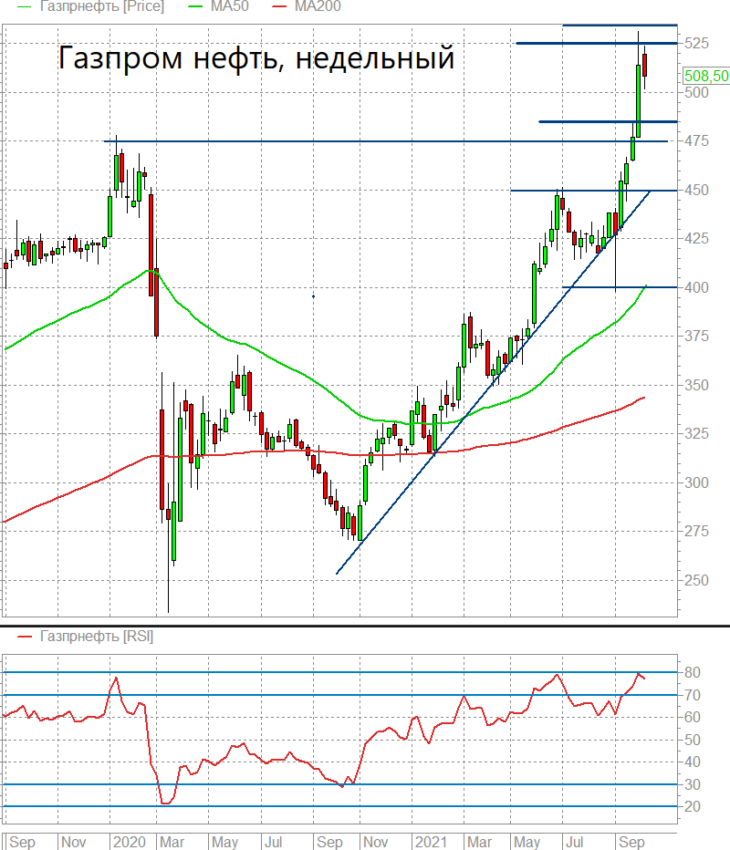Click the Nov label before 2021
The height and width of the screenshot is (850, 730).
click(x=375, y=842)
